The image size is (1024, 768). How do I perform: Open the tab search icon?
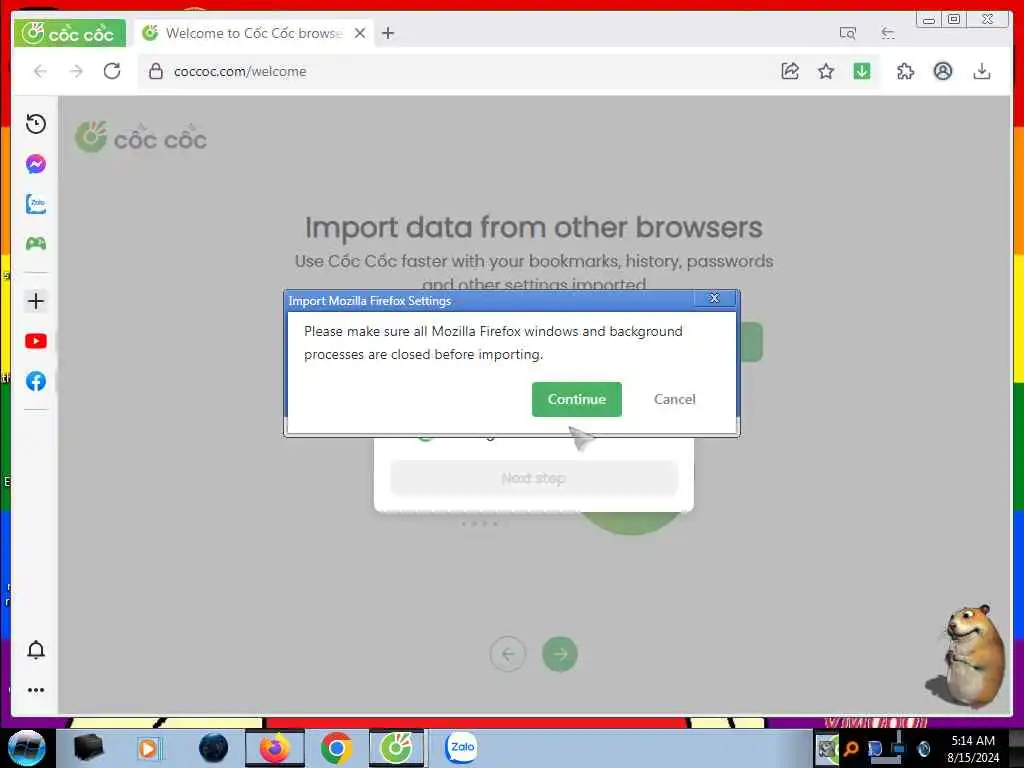tap(848, 33)
